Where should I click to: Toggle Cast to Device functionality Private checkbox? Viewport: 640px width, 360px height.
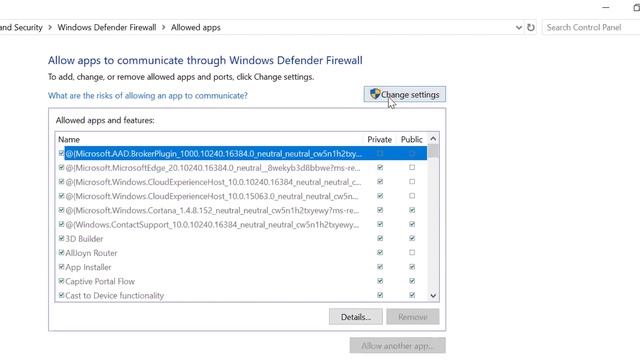click(380, 295)
